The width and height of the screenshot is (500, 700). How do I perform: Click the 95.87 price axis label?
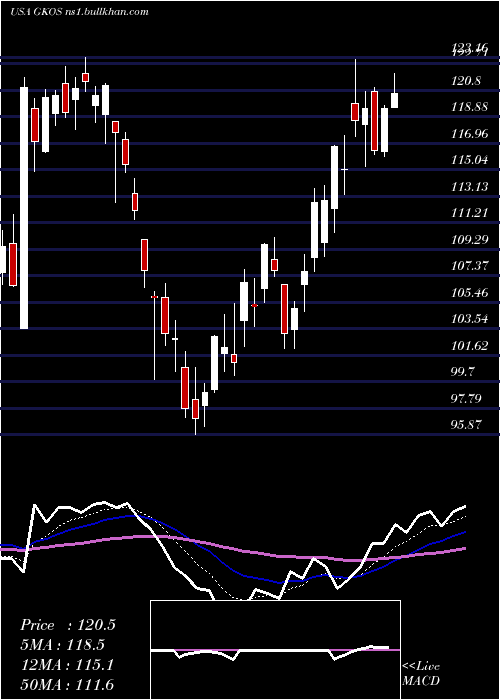tap(467, 425)
